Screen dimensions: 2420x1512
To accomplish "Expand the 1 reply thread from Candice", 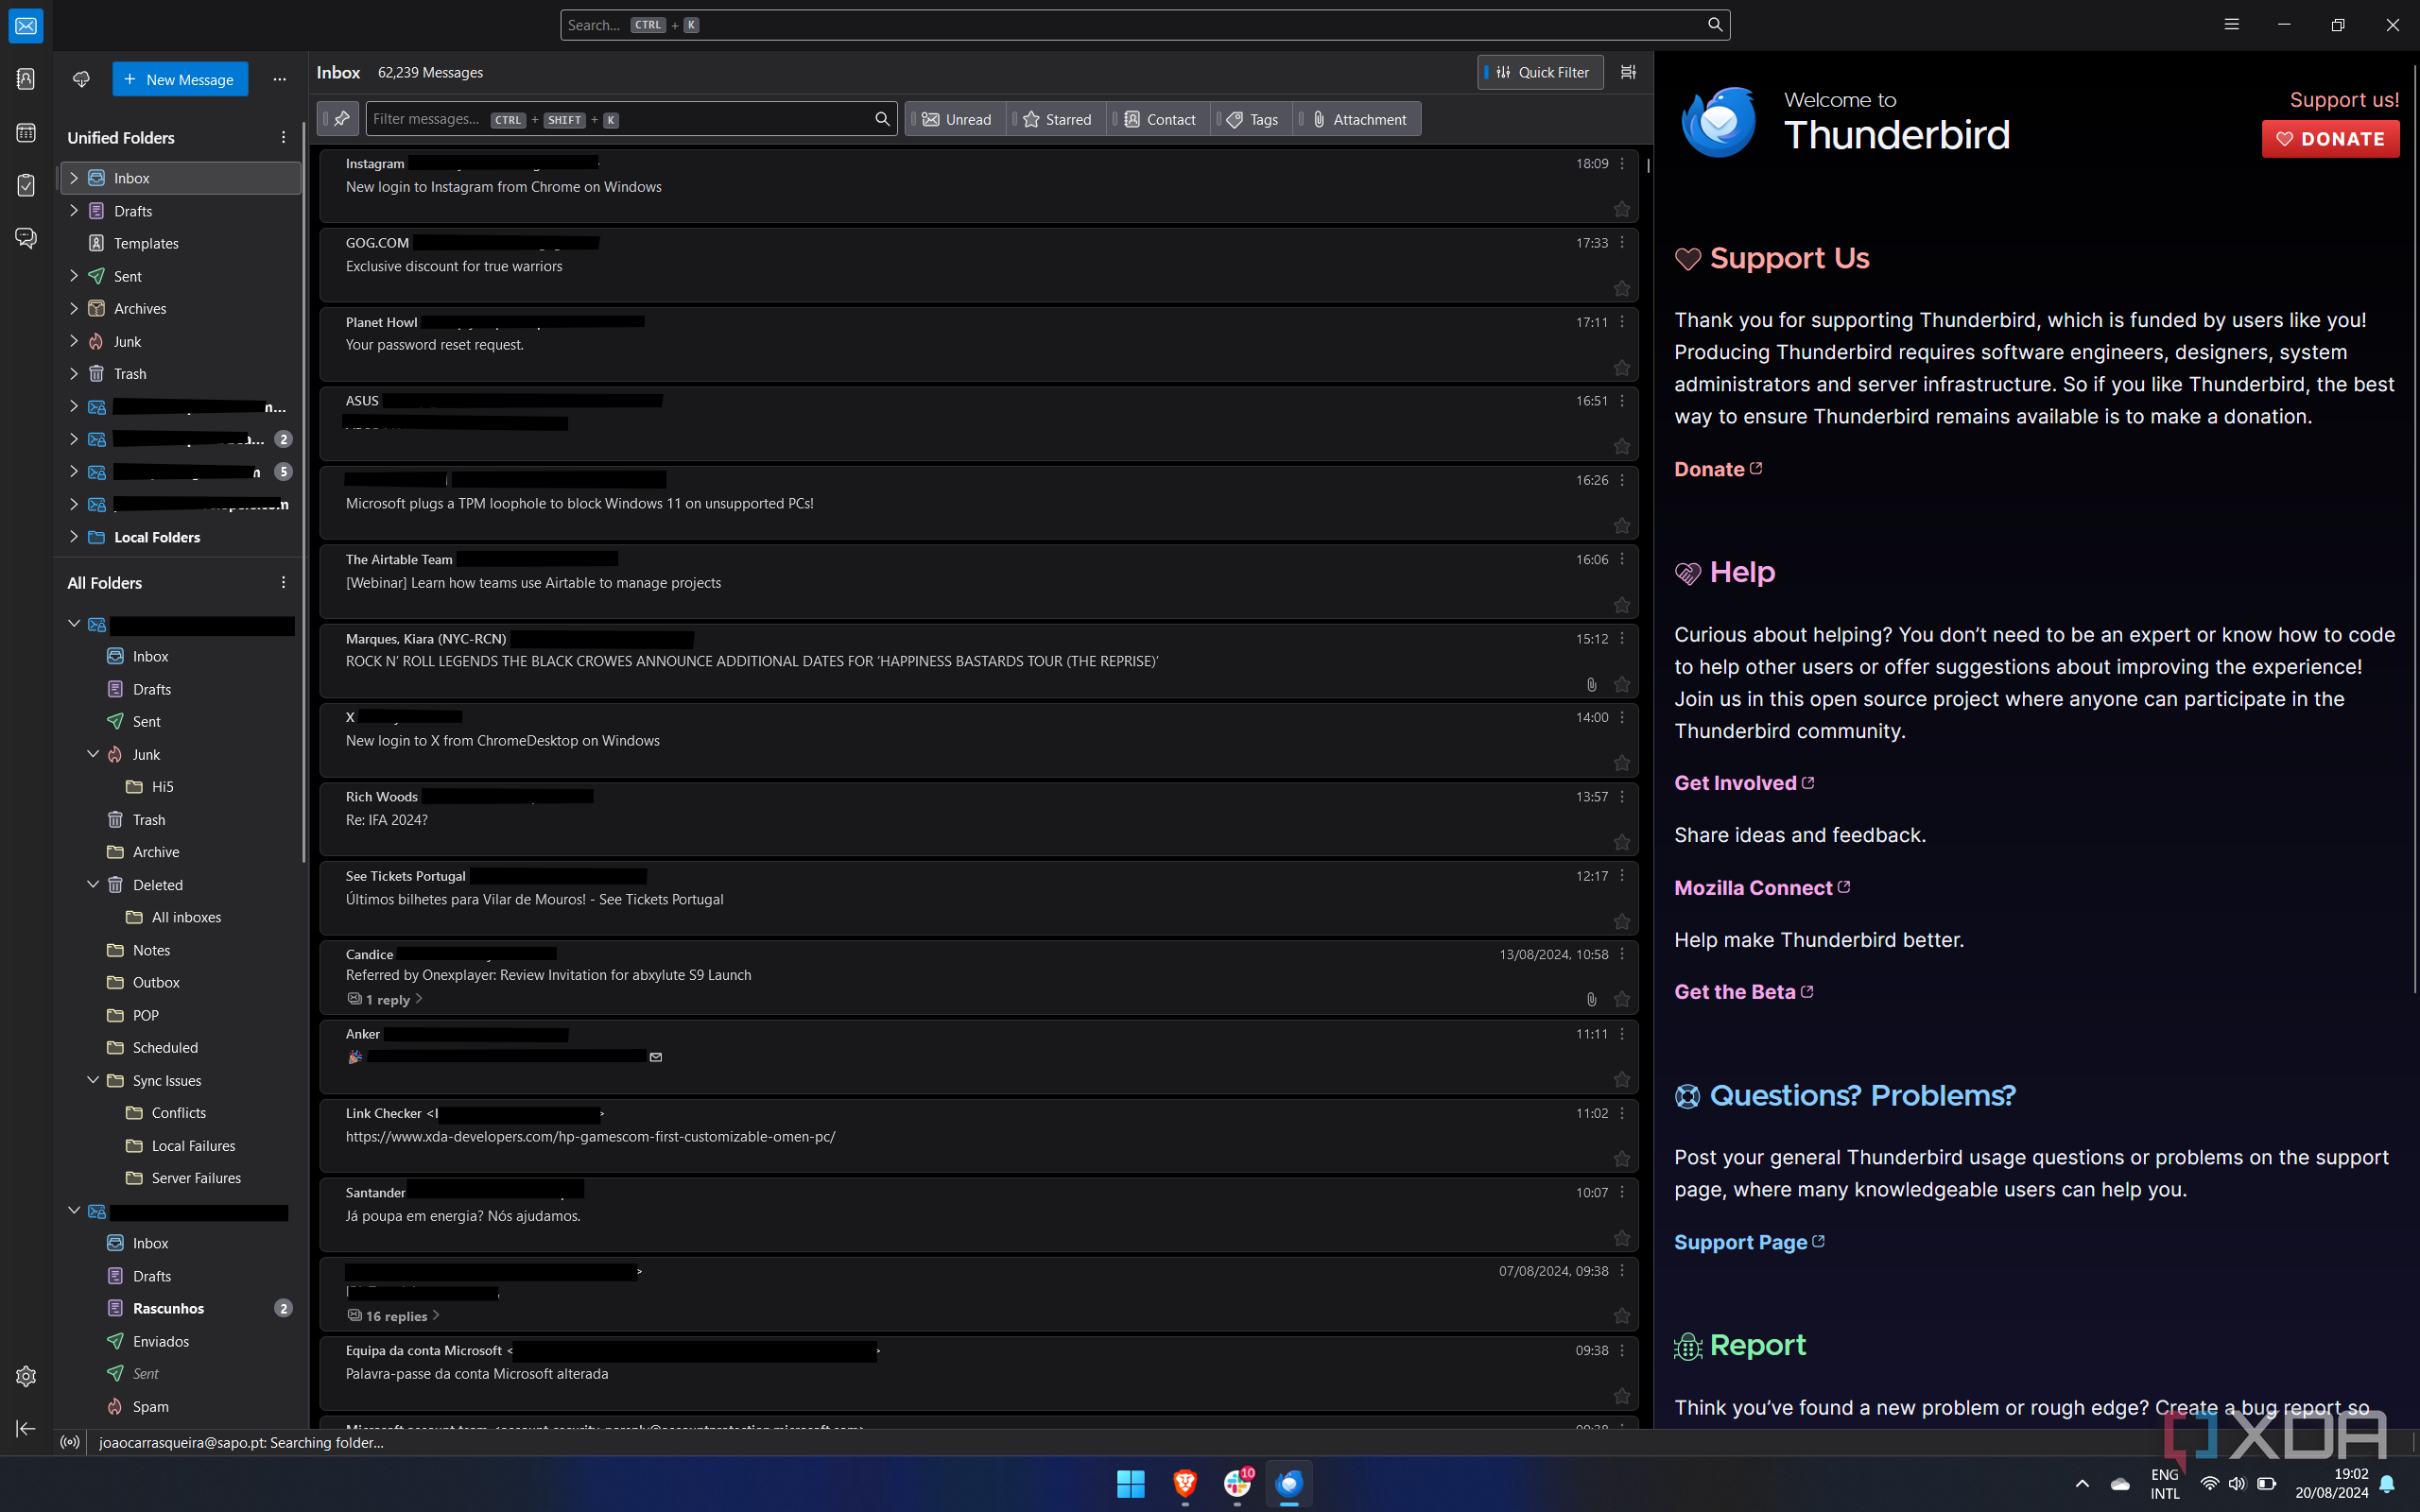I will point(385,999).
